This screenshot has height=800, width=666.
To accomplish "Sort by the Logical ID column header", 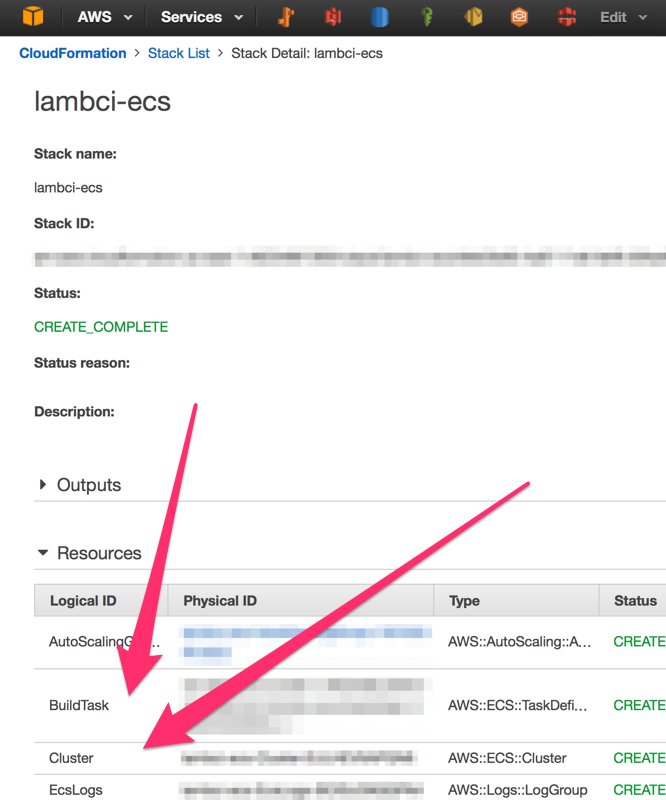I will 83,601.
